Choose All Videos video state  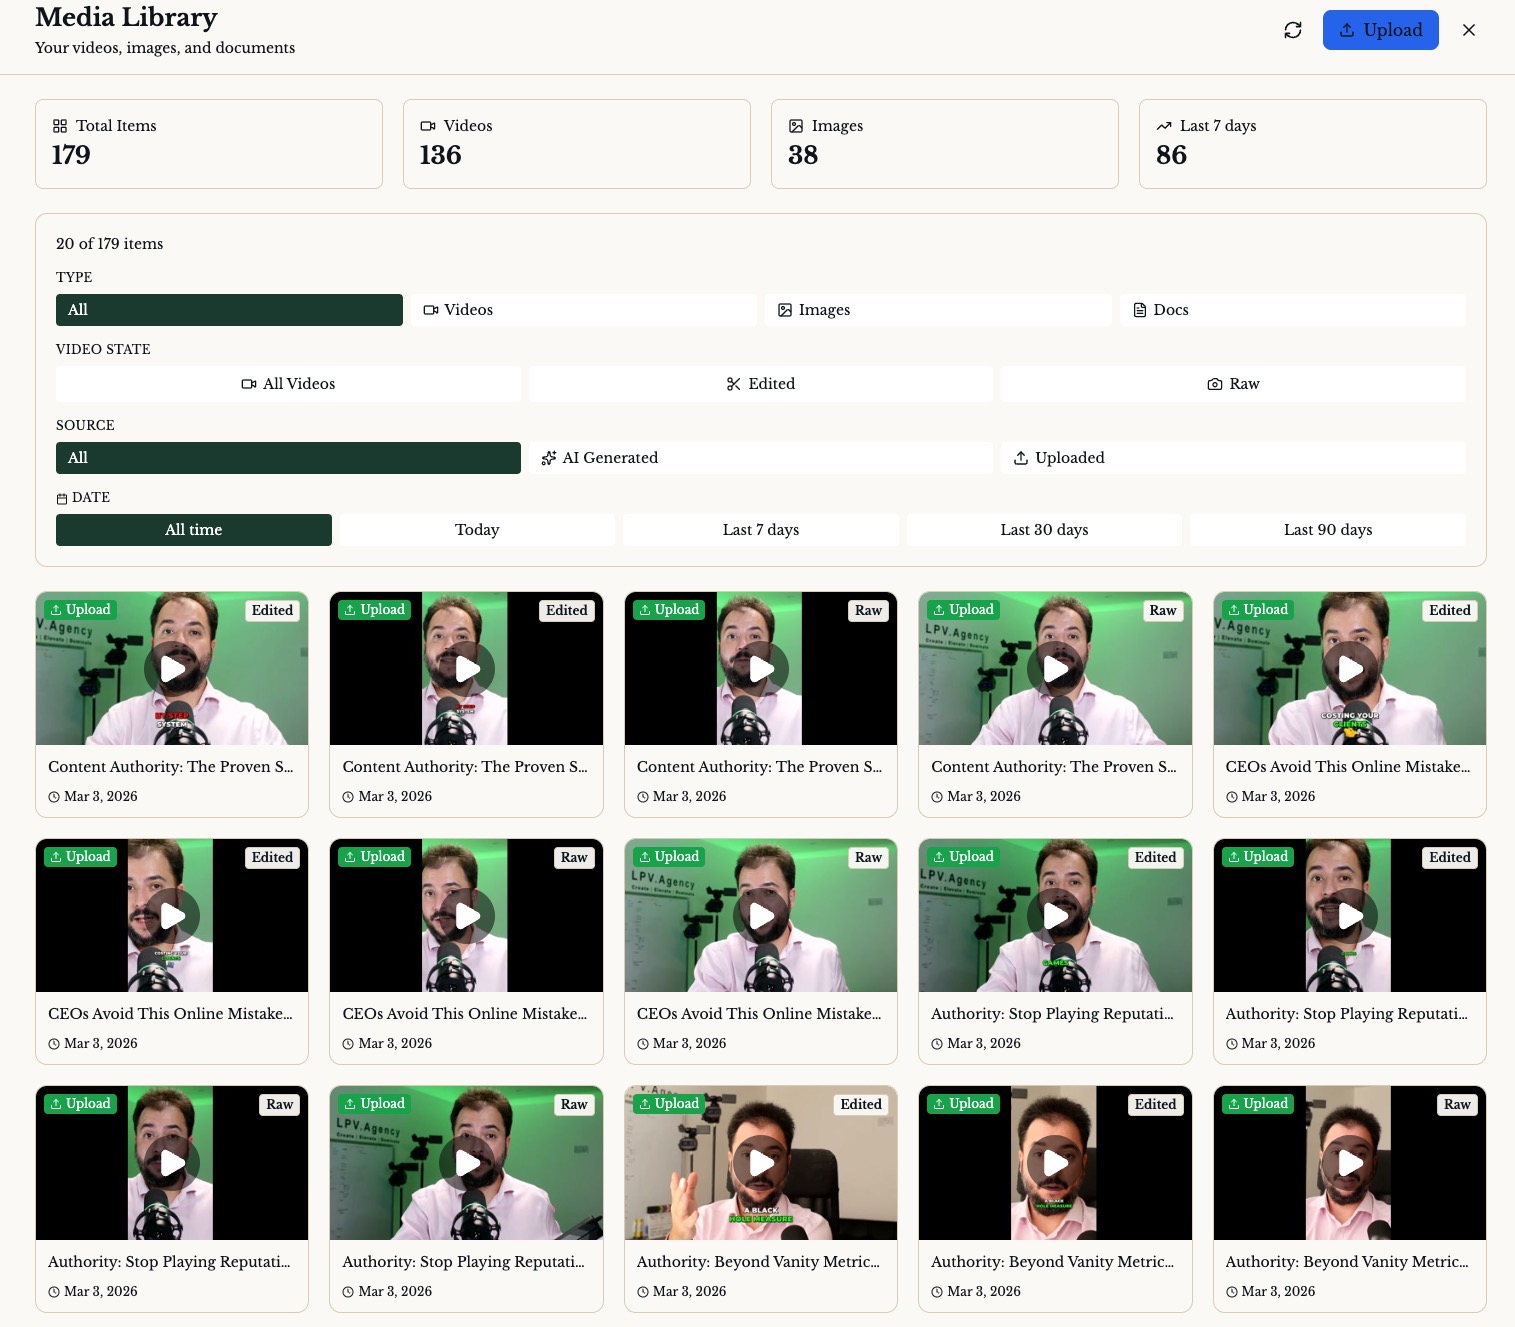288,384
